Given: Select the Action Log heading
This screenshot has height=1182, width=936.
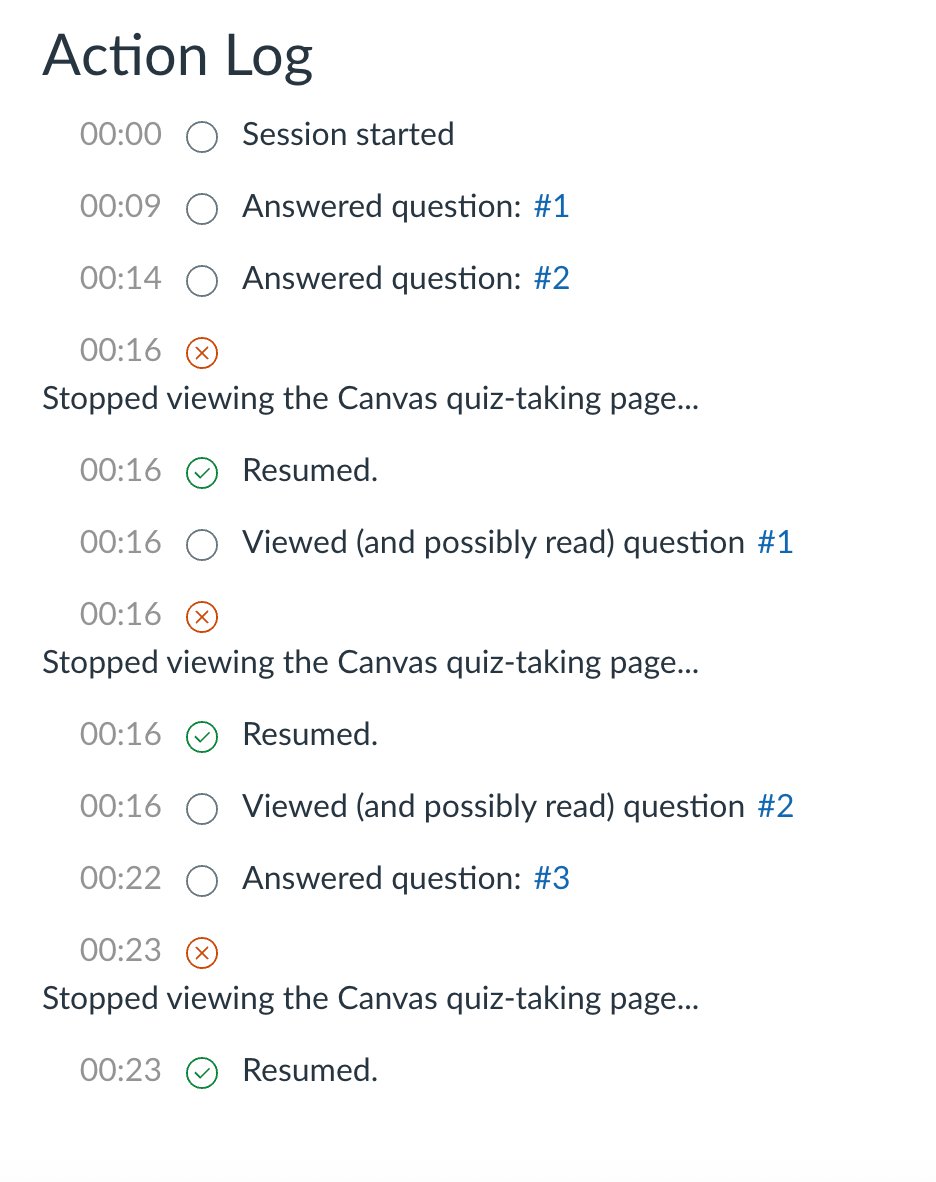Looking at the screenshot, I should (x=177, y=57).
